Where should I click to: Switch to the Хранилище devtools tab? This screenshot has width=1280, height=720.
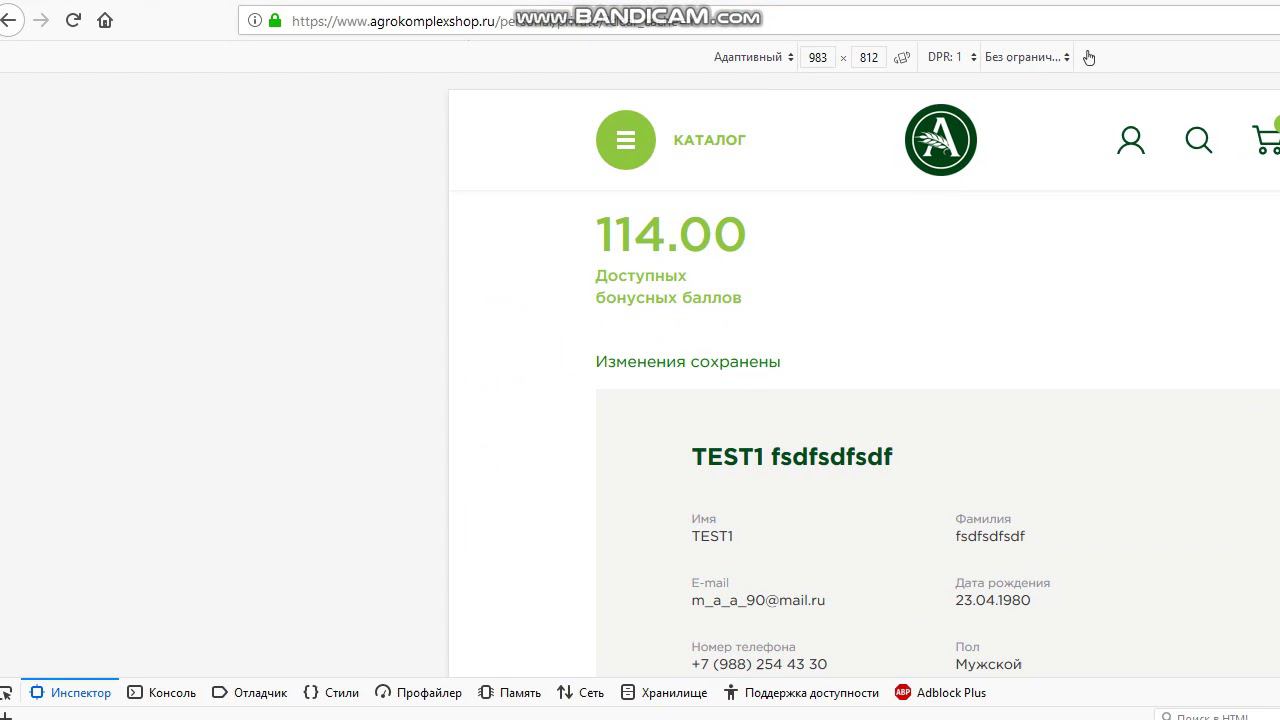(664, 692)
